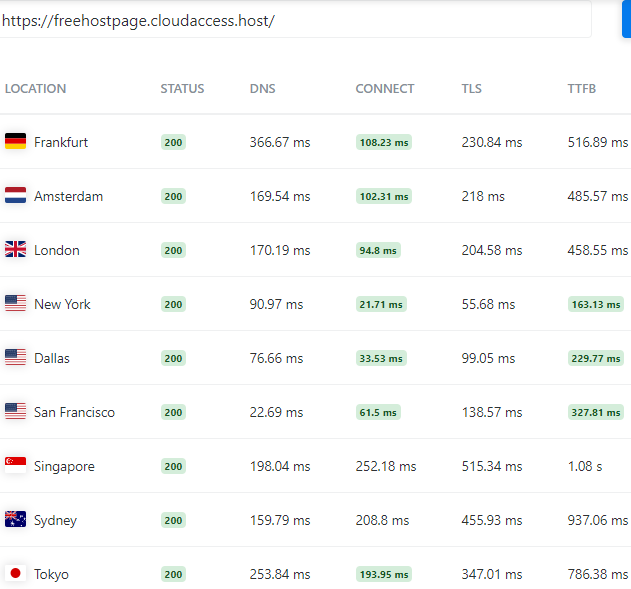
Task: Click the URL input field
Action: (x=295, y=20)
